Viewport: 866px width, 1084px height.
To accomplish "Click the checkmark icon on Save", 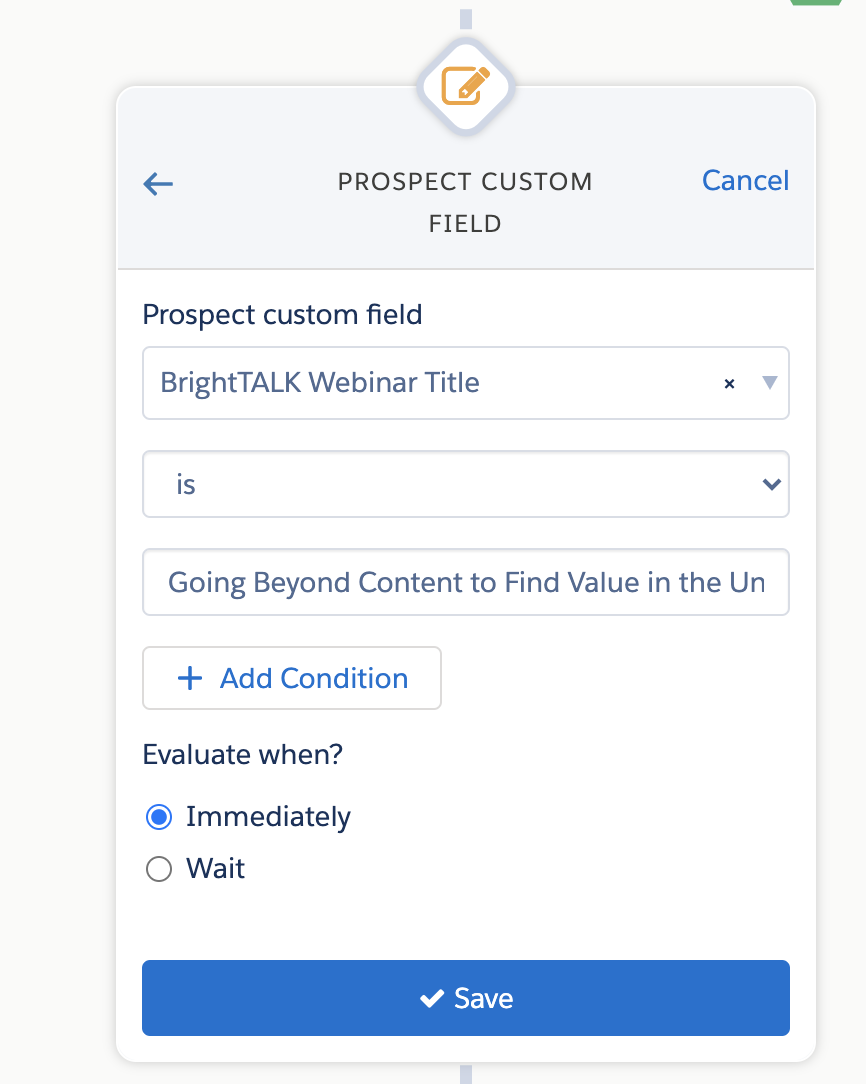I will pyautogui.click(x=432, y=998).
